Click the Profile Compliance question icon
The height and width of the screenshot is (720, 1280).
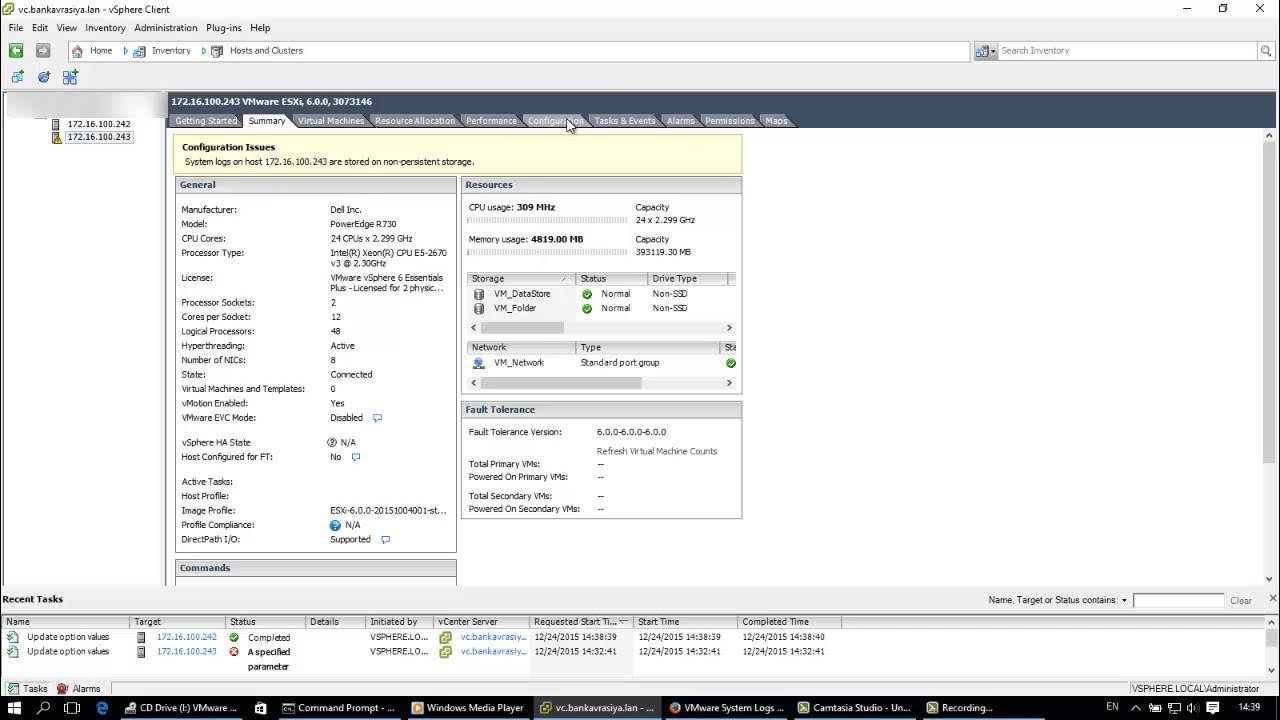(x=335, y=525)
